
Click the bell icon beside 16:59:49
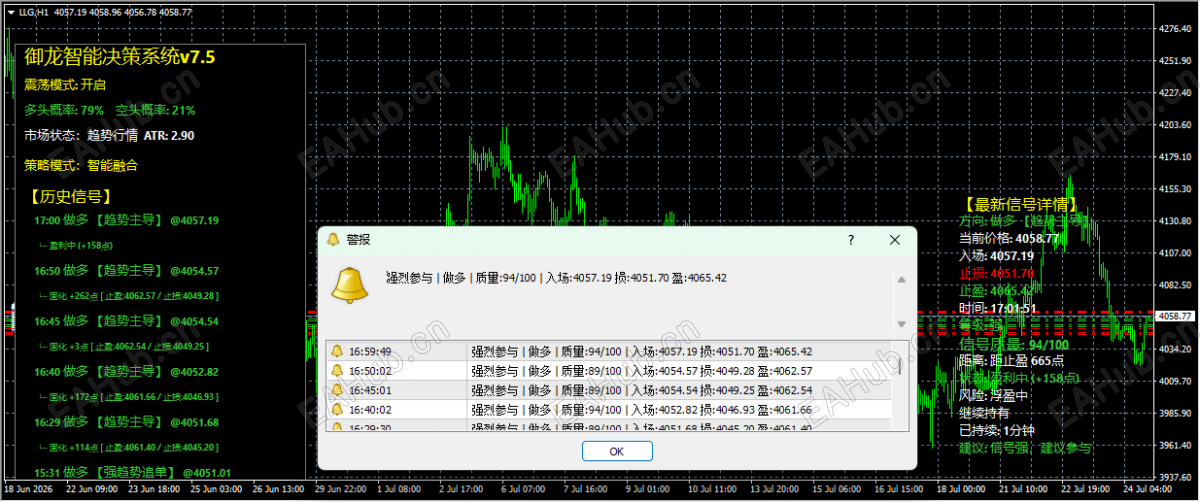(x=337, y=351)
